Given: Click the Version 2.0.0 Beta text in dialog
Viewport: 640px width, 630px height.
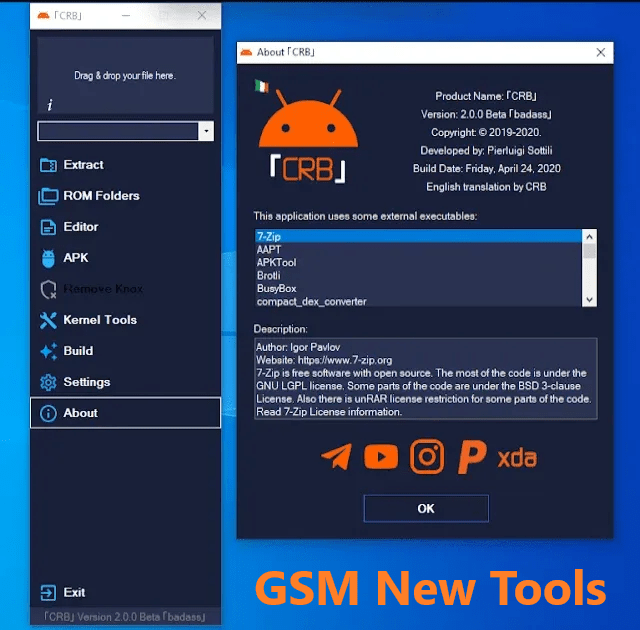Looking at the screenshot, I should tap(486, 114).
